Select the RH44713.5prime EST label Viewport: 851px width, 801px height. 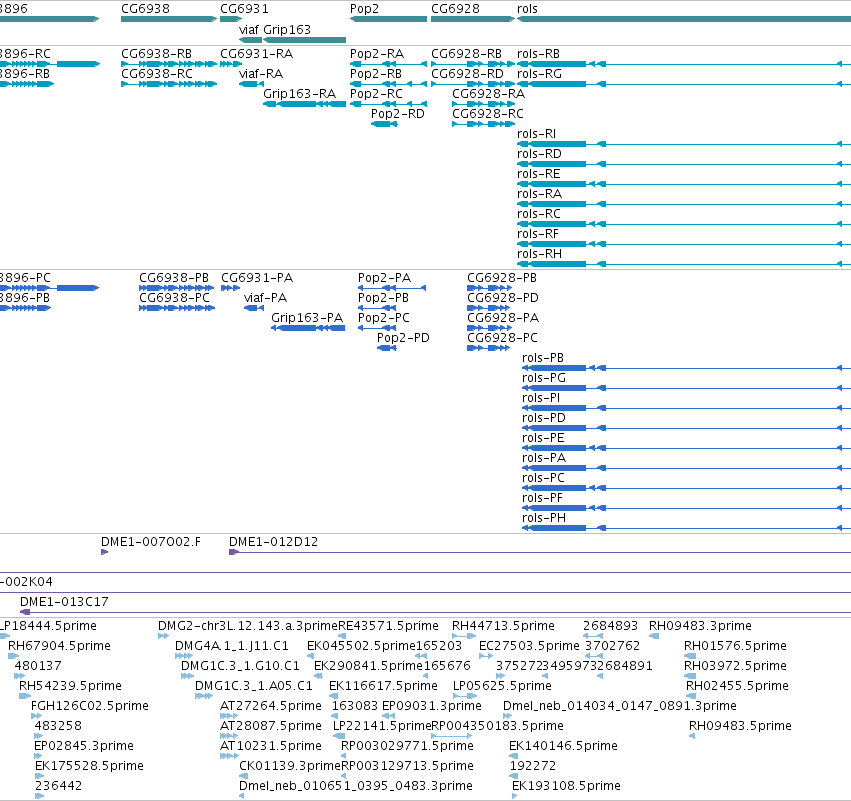[503, 626]
